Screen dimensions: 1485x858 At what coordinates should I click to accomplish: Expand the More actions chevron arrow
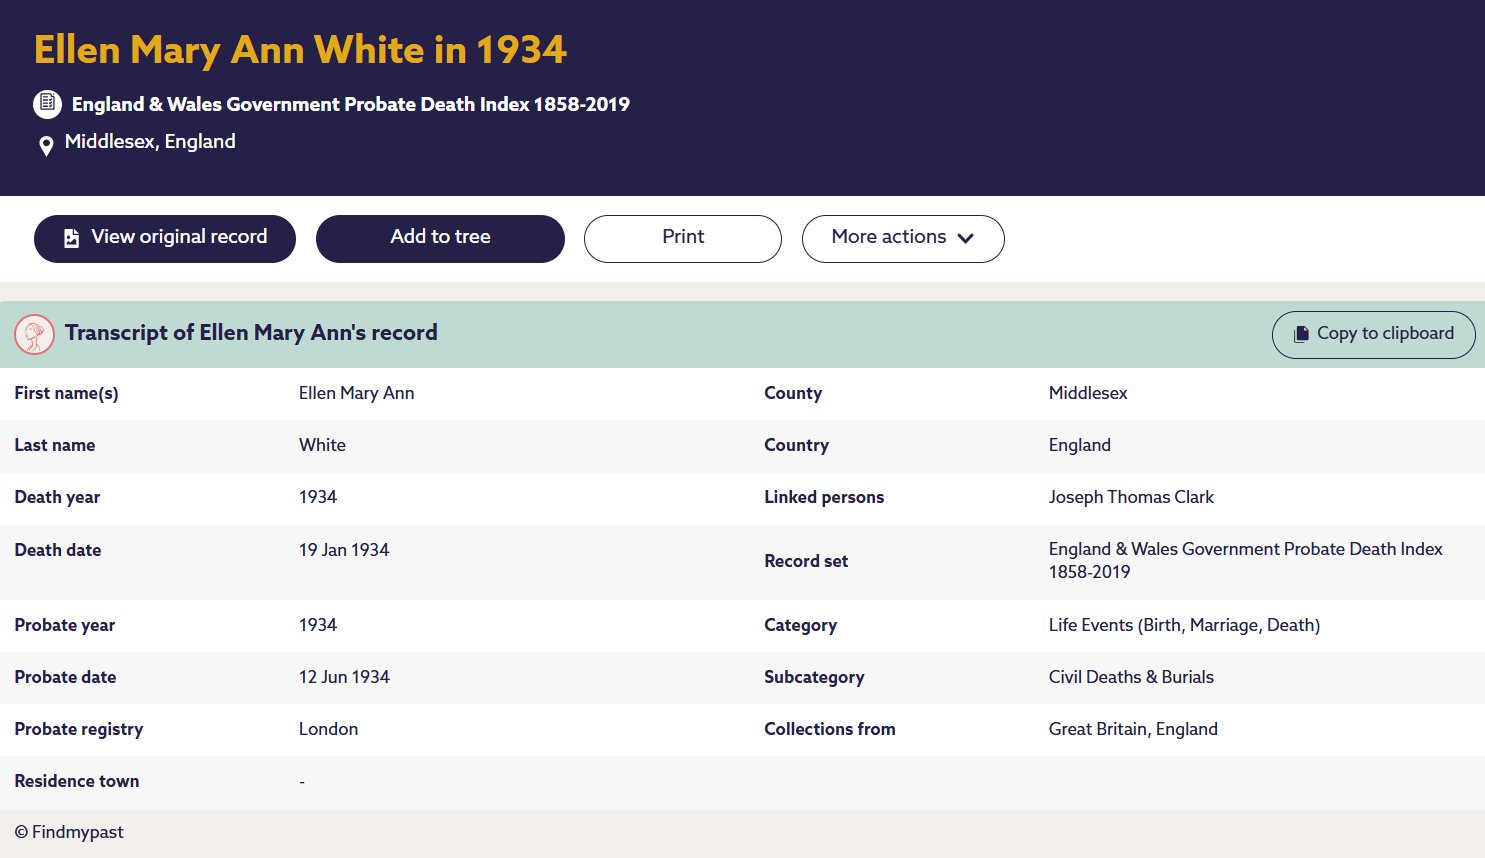pyautogui.click(x=965, y=238)
